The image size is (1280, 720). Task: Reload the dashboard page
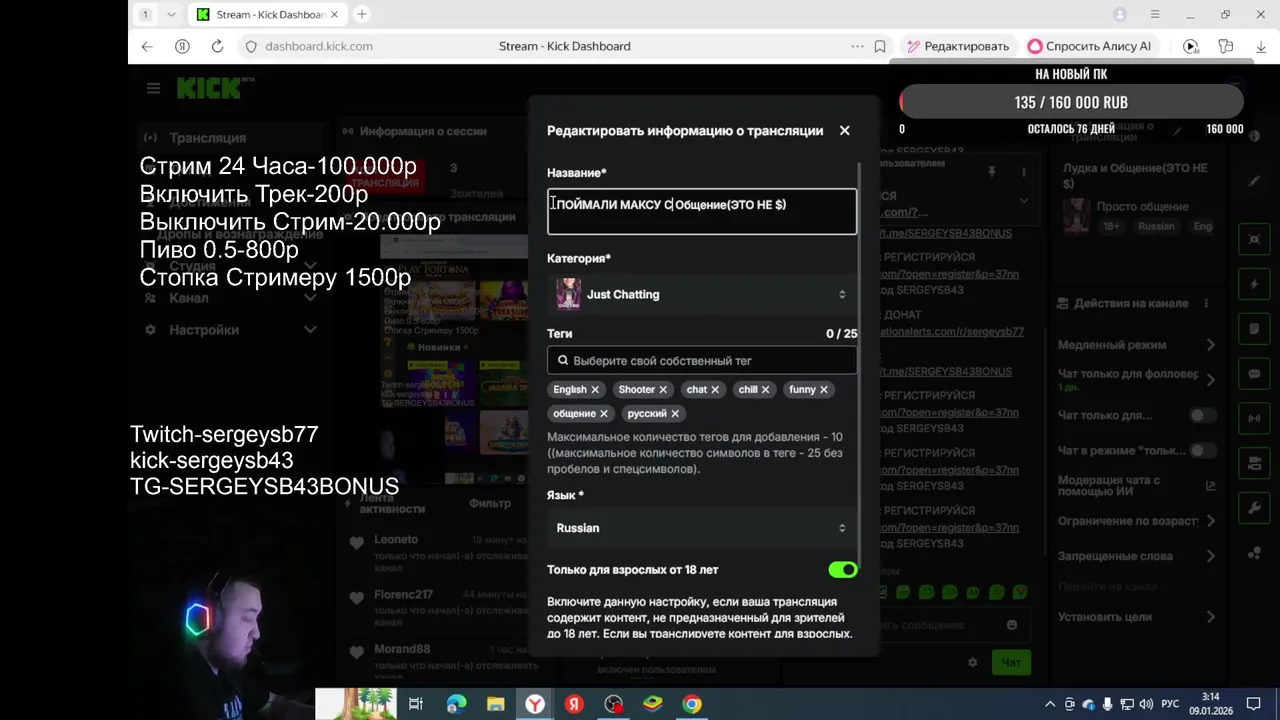(x=217, y=46)
